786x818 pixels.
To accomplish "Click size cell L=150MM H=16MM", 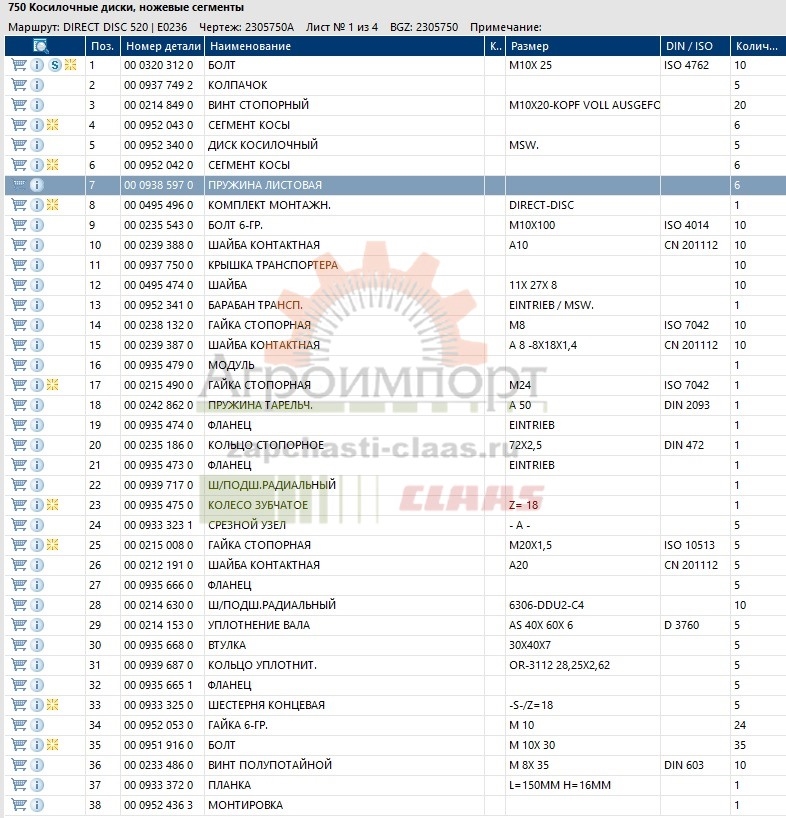I will click(x=560, y=785).
